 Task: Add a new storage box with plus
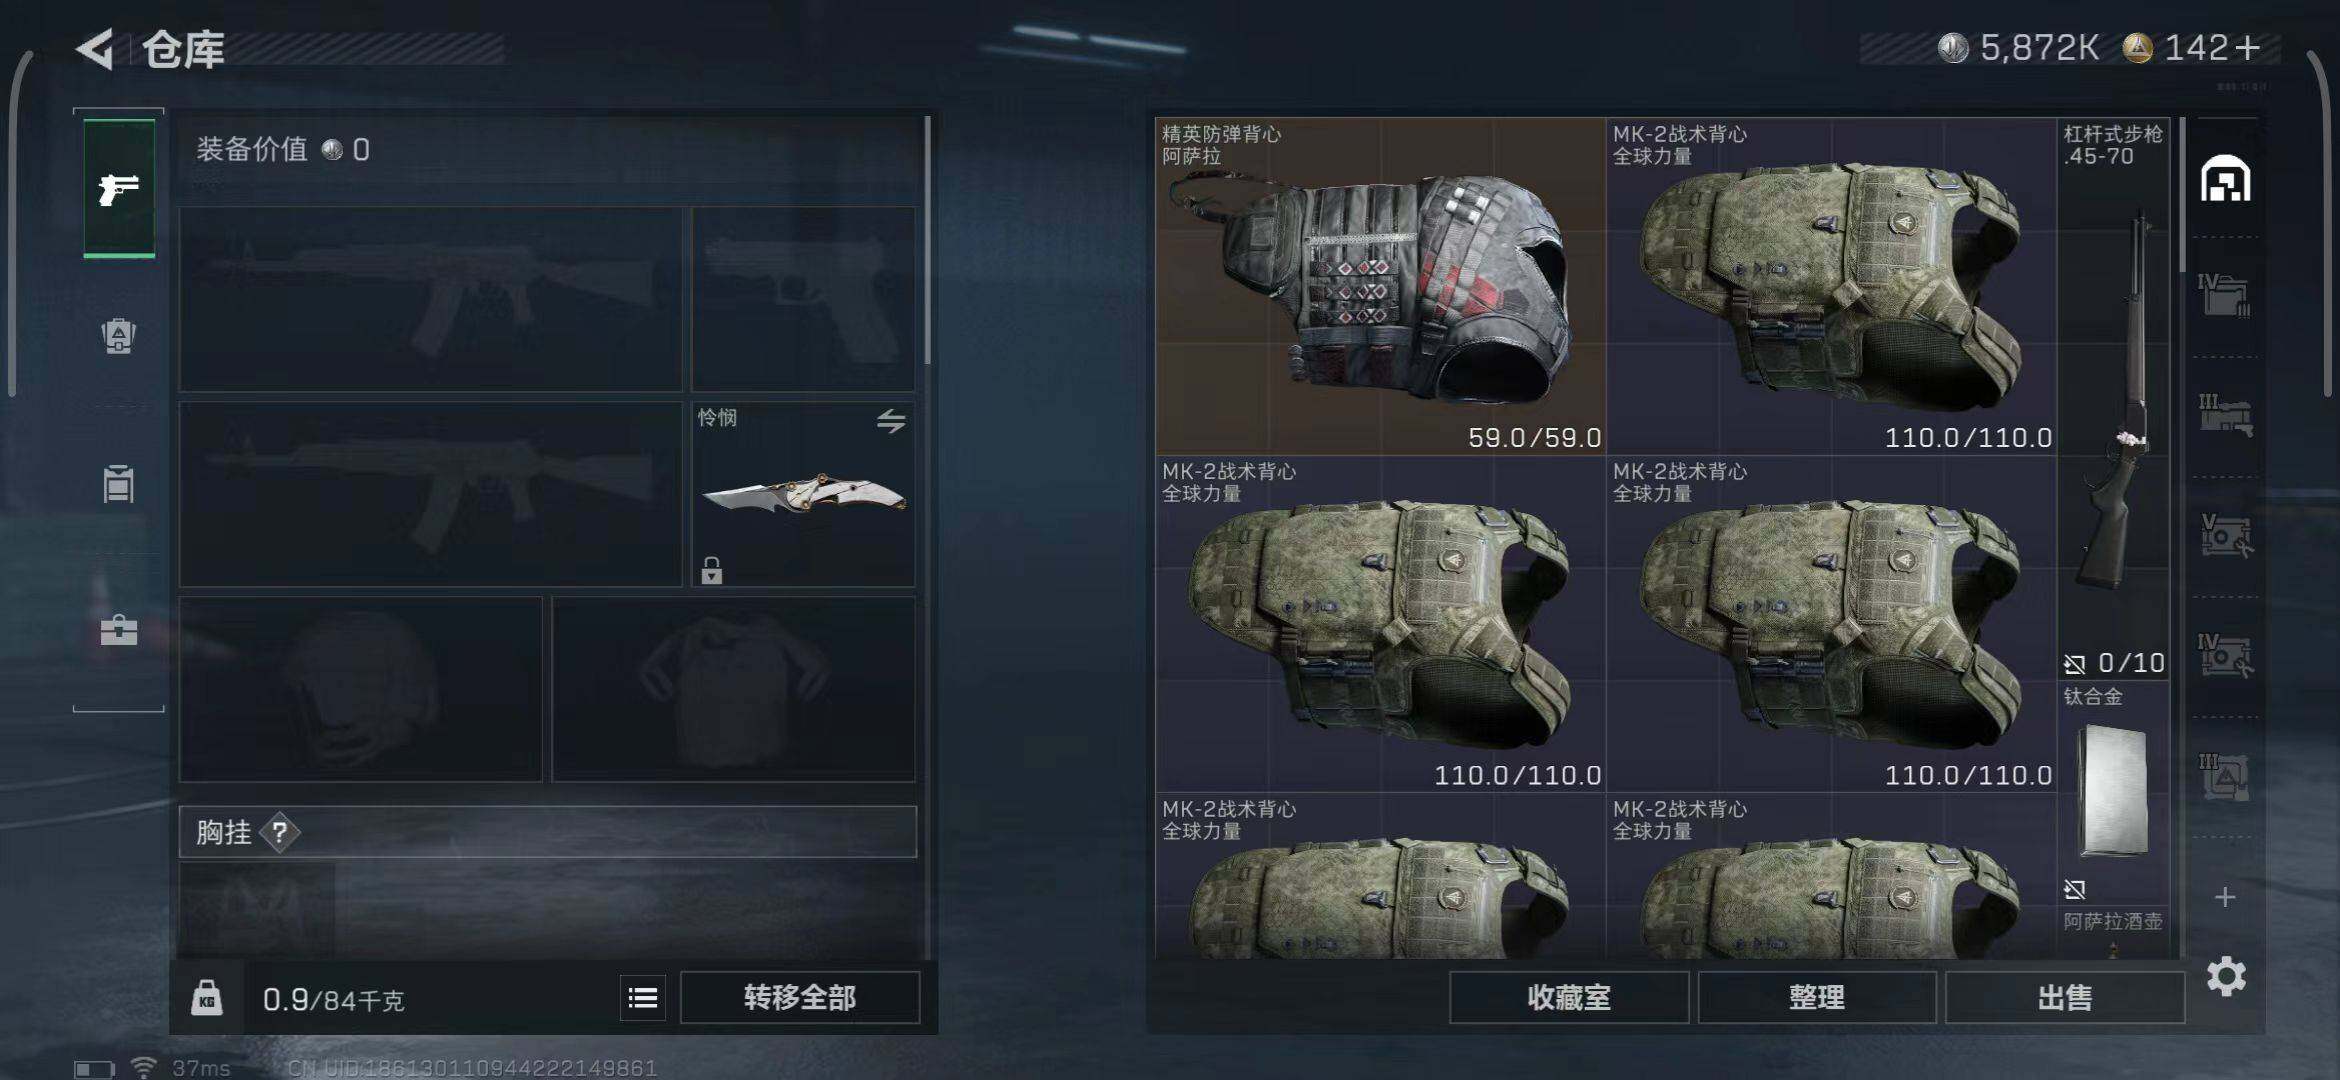(2225, 897)
